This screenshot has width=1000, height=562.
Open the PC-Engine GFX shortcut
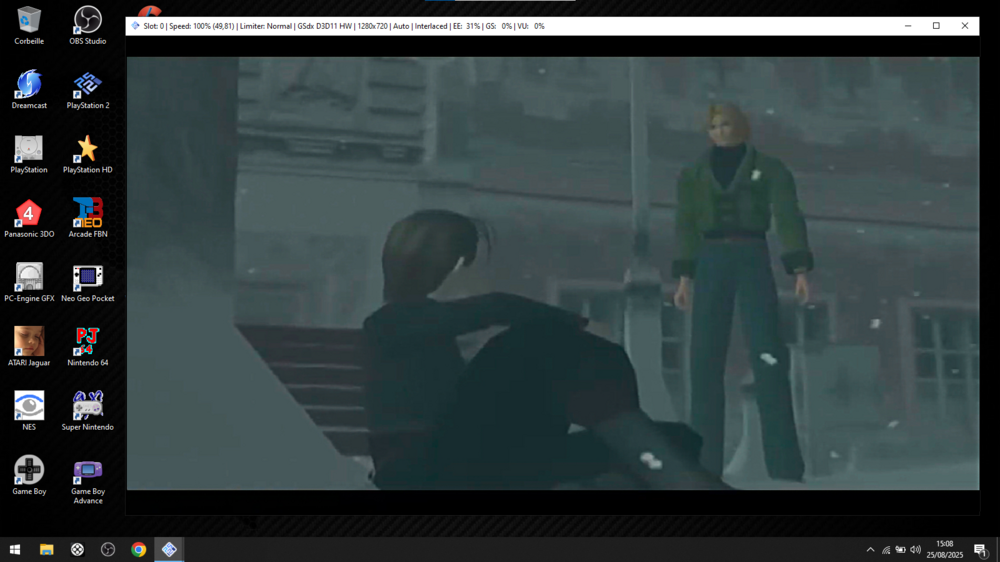point(29,283)
